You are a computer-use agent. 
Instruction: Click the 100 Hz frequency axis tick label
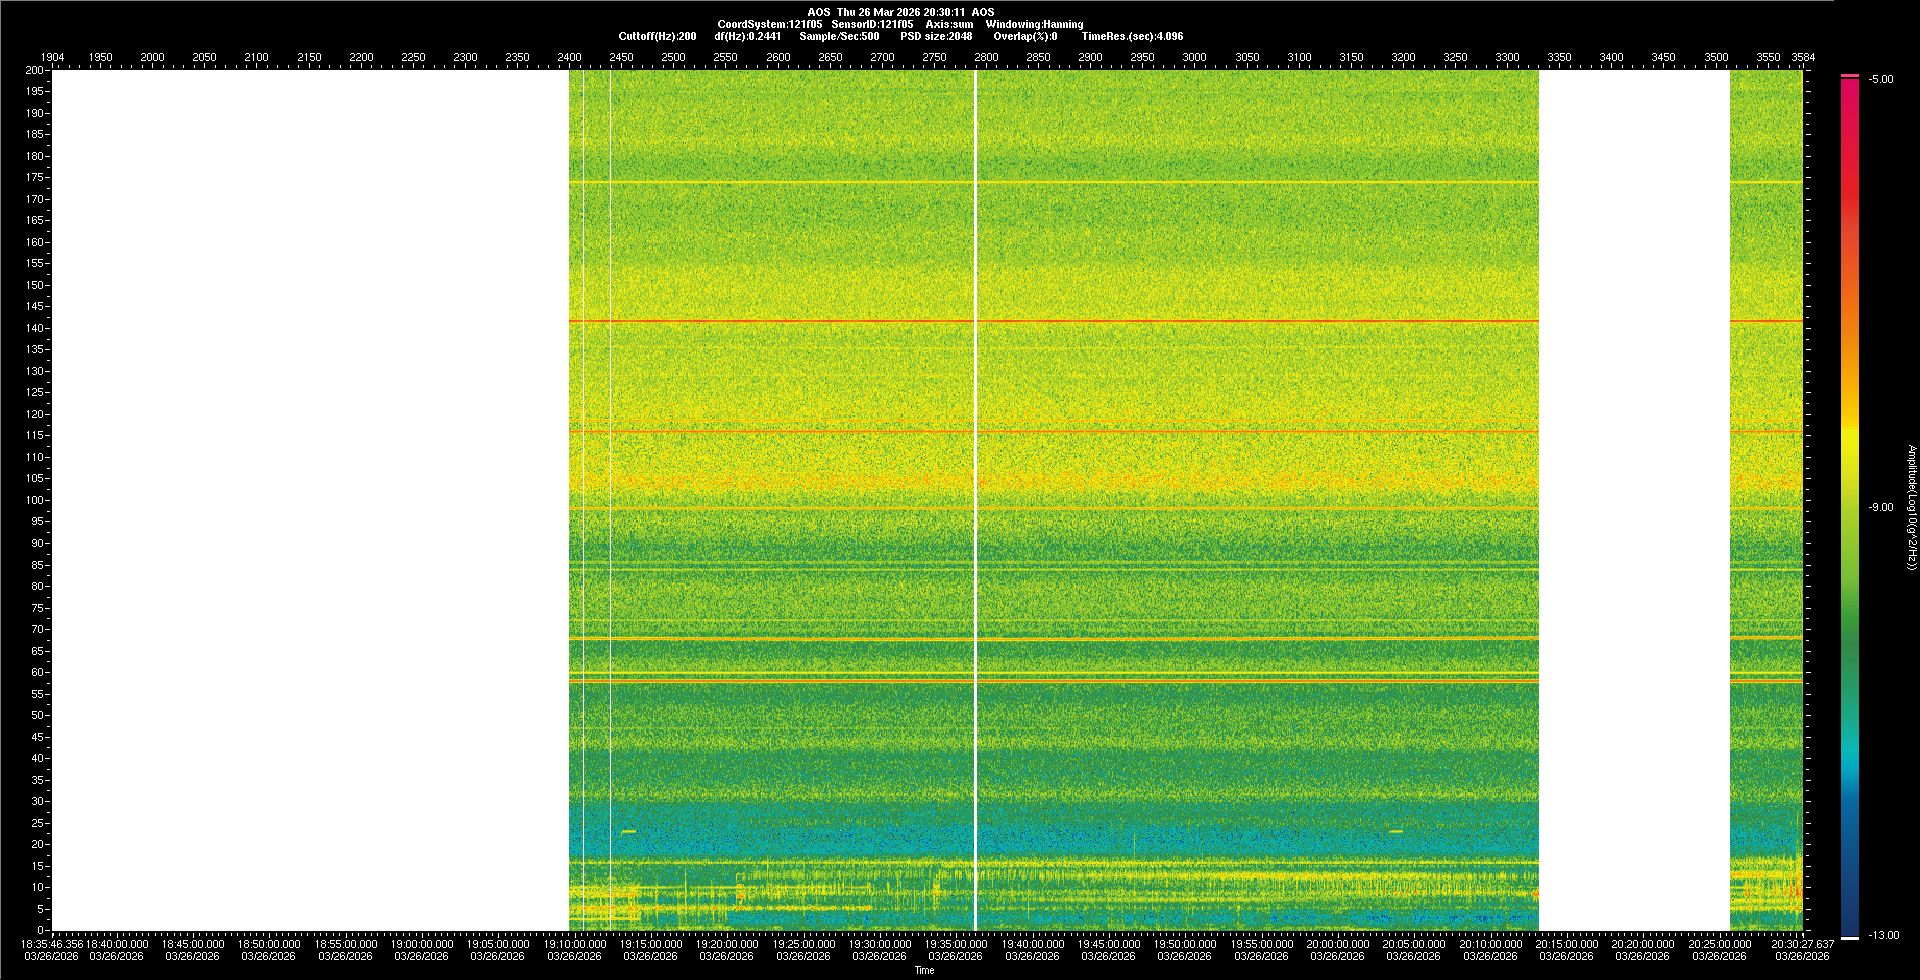coord(35,500)
